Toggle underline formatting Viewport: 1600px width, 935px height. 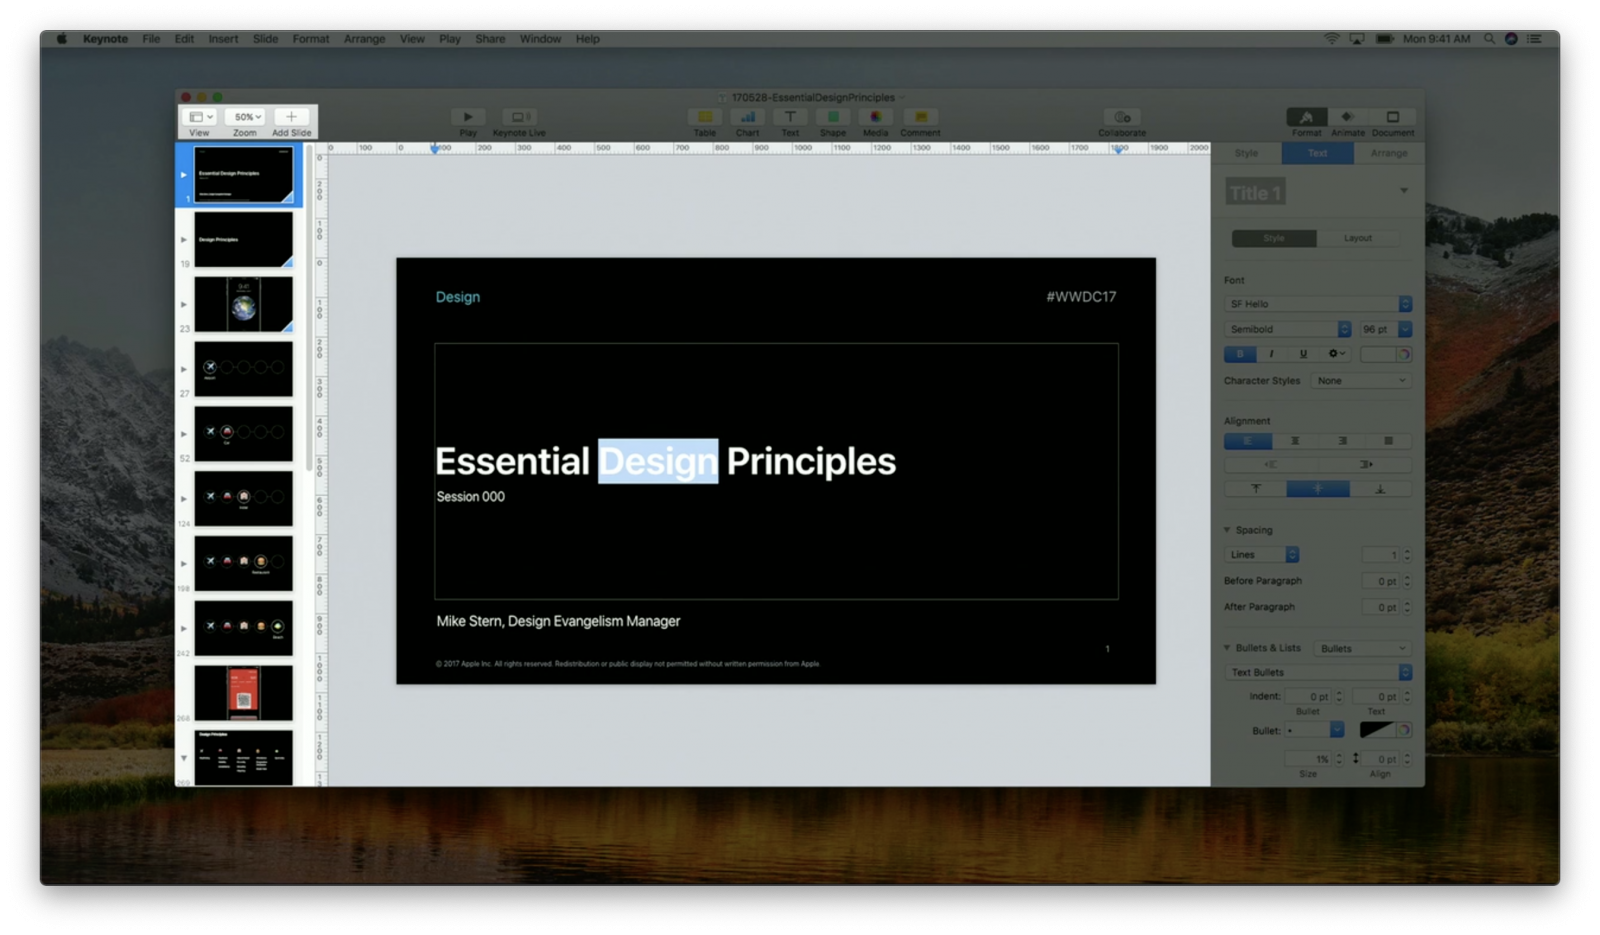pos(1303,354)
